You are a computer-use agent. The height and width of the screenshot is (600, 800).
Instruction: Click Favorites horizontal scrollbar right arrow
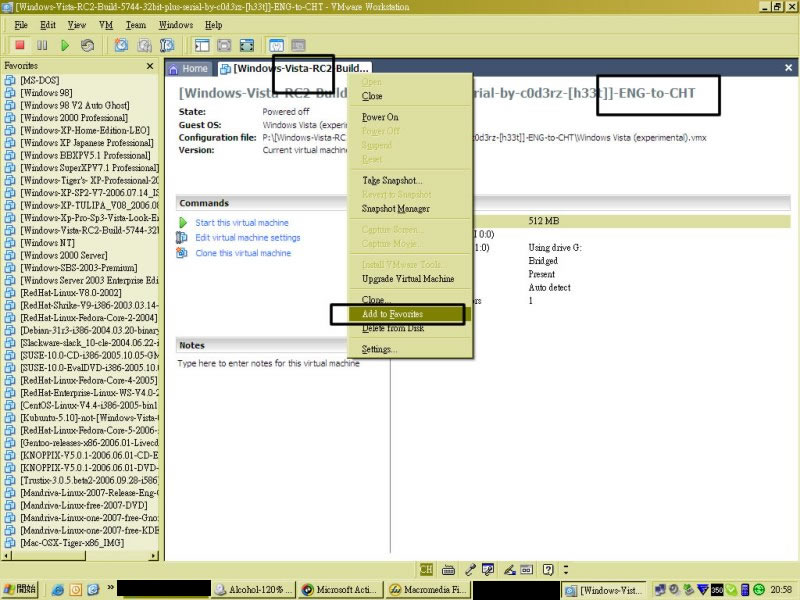[154, 556]
